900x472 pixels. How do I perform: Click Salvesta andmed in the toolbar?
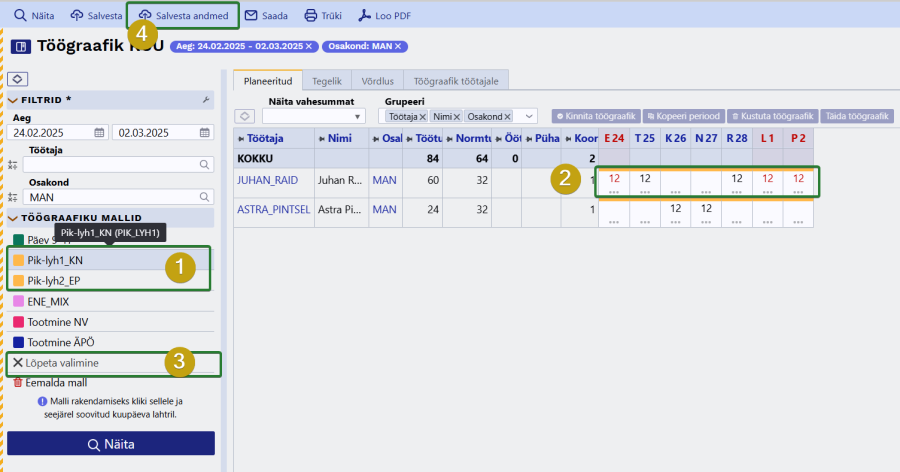183,16
